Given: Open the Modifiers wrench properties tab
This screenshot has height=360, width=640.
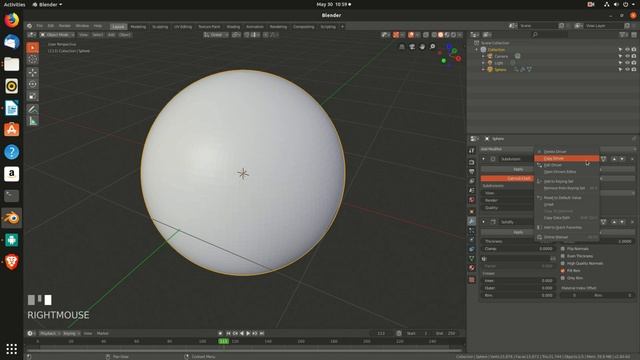Looking at the screenshot, I should tap(471, 221).
